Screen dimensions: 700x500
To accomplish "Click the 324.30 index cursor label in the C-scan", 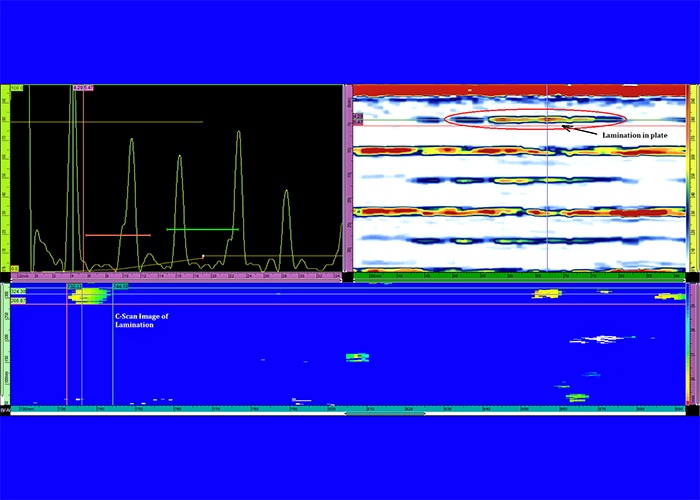I will pos(18,291).
